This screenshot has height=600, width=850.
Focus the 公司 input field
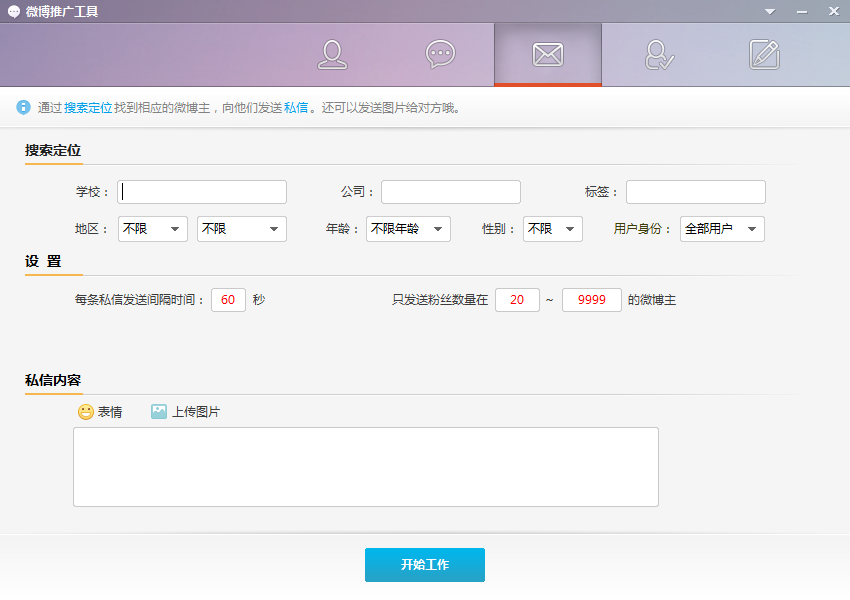click(451, 192)
